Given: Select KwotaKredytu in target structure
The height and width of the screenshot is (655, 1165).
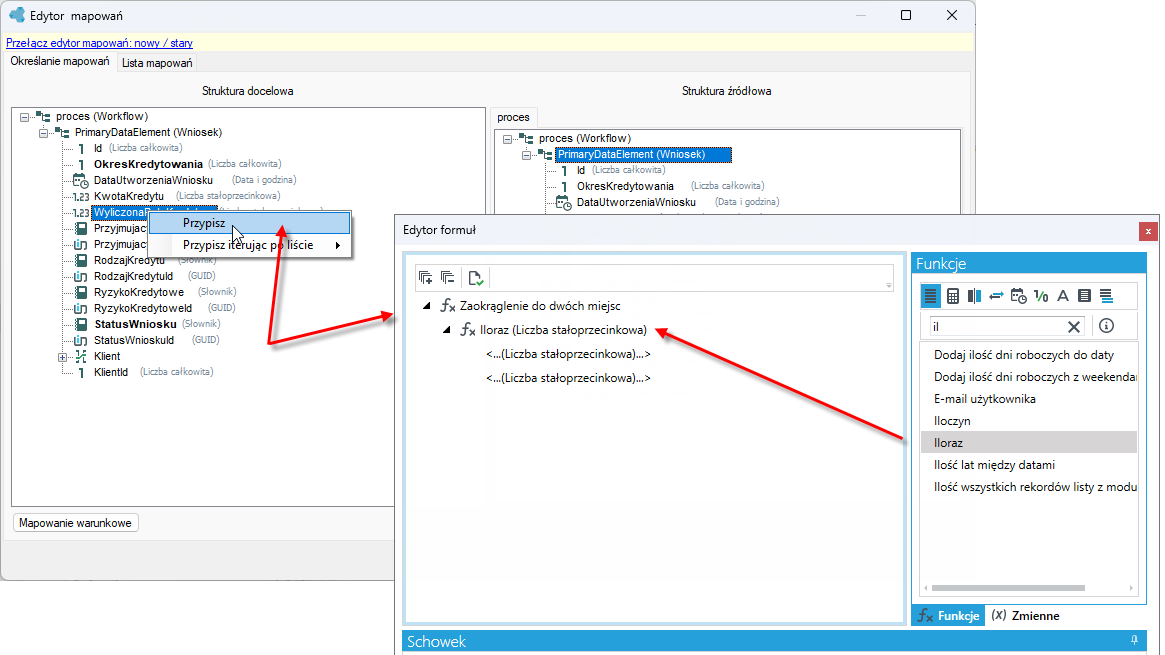Looking at the screenshot, I should click(x=129, y=196).
